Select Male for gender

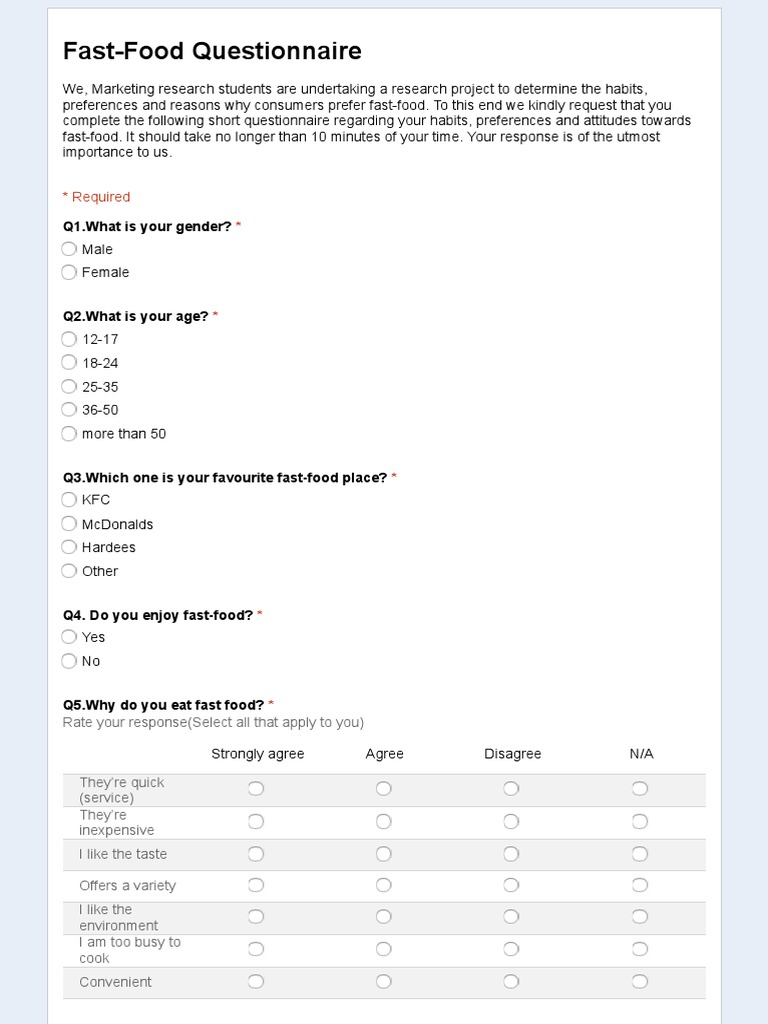tap(69, 249)
